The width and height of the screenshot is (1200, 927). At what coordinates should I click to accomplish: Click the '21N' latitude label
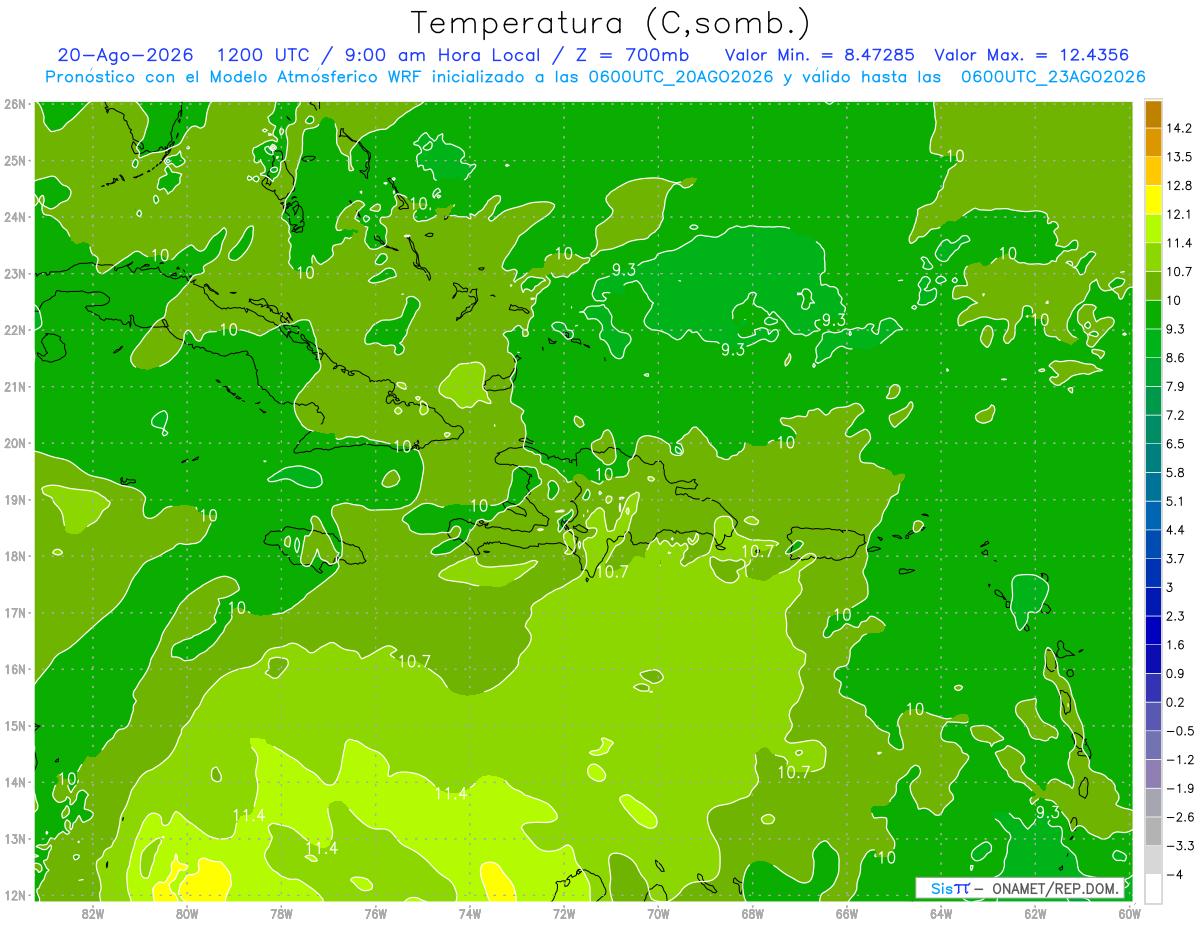pyautogui.click(x=15, y=386)
